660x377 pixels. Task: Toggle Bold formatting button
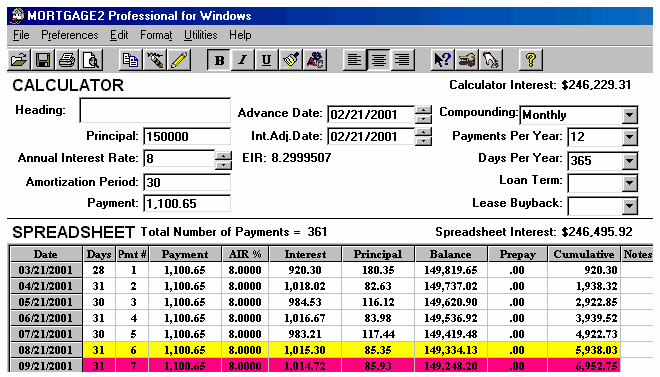click(218, 60)
